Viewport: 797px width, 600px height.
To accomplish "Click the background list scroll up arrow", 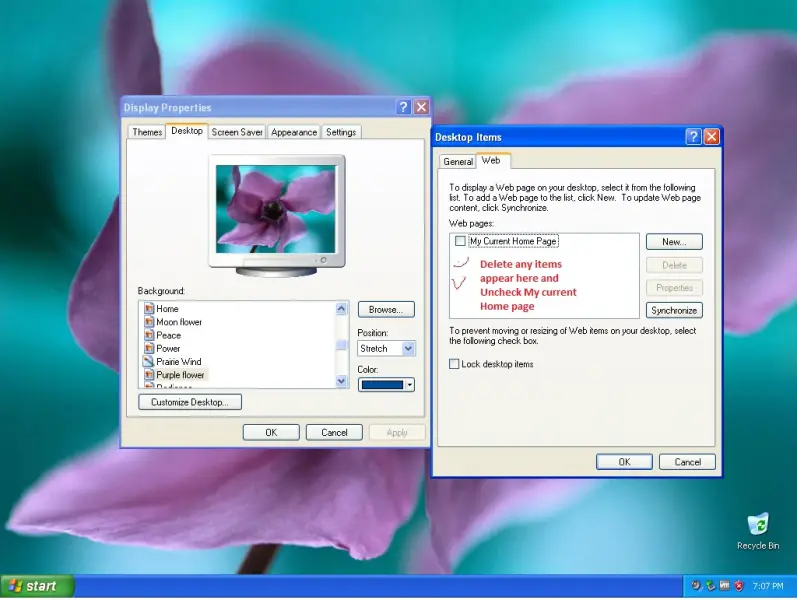I will pyautogui.click(x=342, y=309).
